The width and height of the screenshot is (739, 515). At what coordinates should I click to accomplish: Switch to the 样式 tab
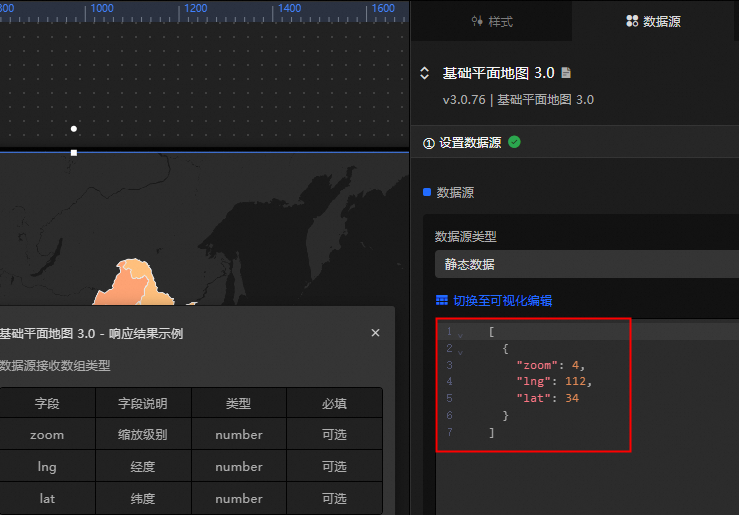(x=492, y=22)
